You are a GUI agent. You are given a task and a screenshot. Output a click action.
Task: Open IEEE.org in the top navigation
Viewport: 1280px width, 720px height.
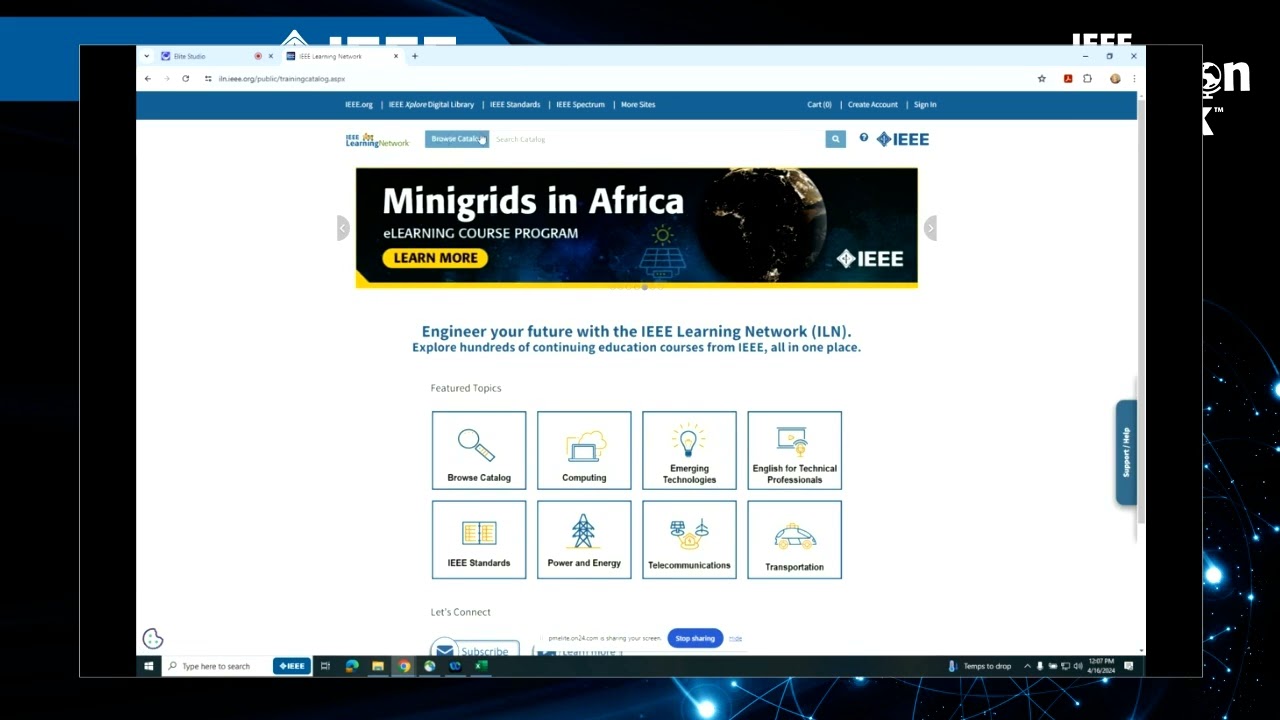coord(359,104)
